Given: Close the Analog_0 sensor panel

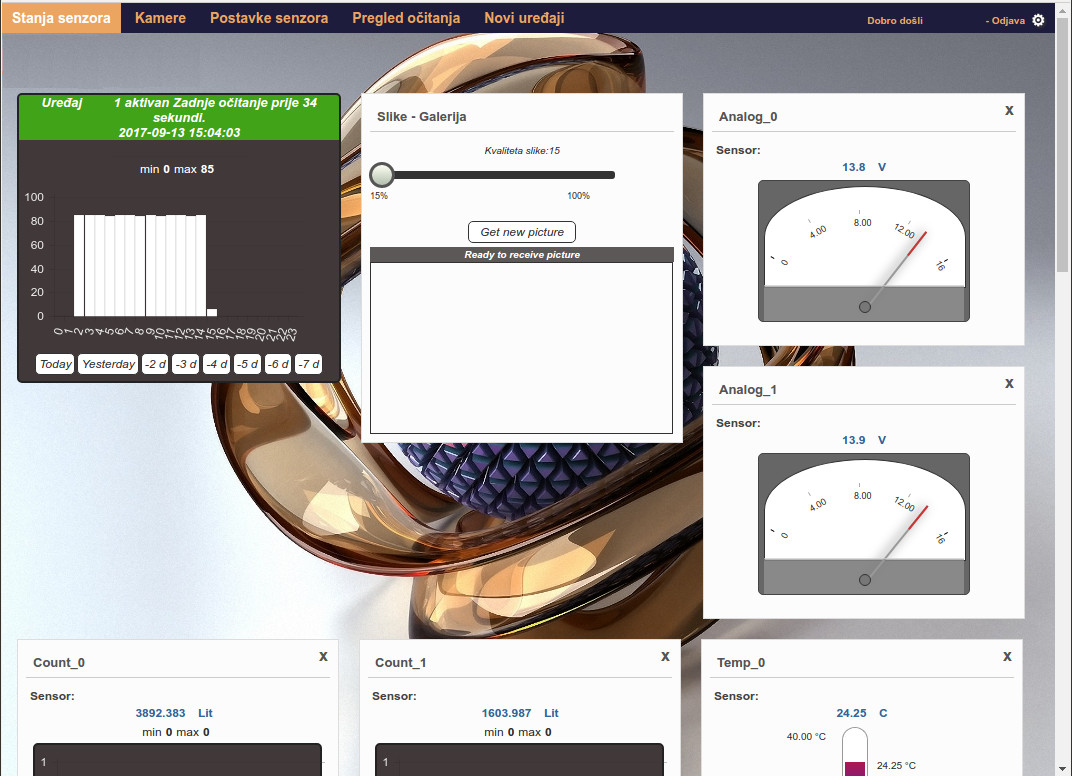Looking at the screenshot, I should pyautogui.click(x=1009, y=110).
